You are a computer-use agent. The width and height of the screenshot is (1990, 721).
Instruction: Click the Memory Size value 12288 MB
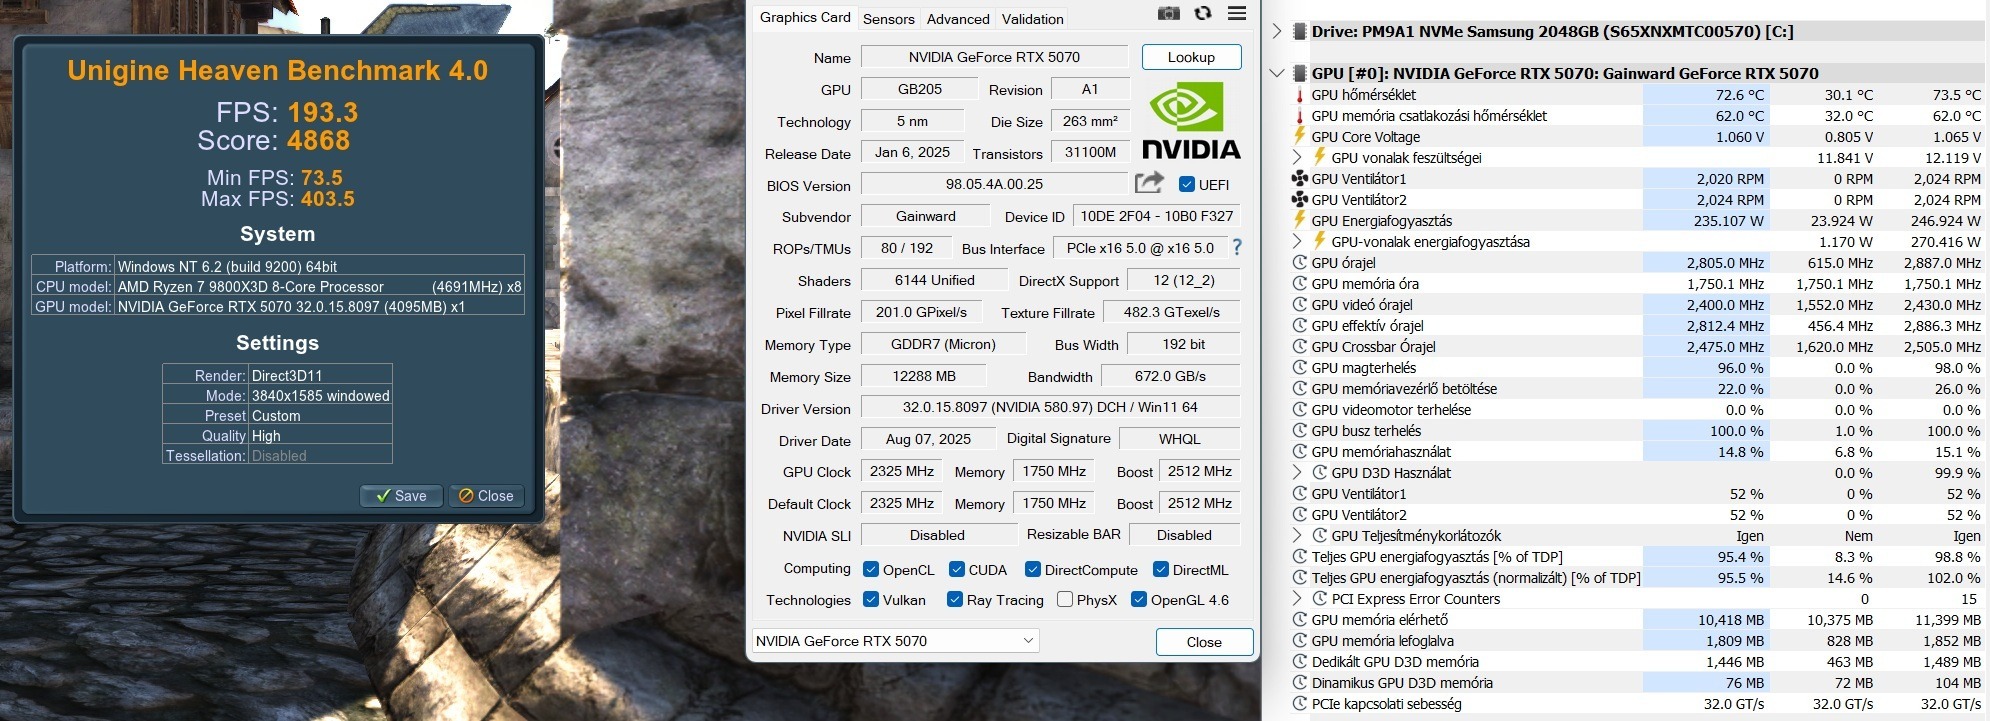pos(923,376)
